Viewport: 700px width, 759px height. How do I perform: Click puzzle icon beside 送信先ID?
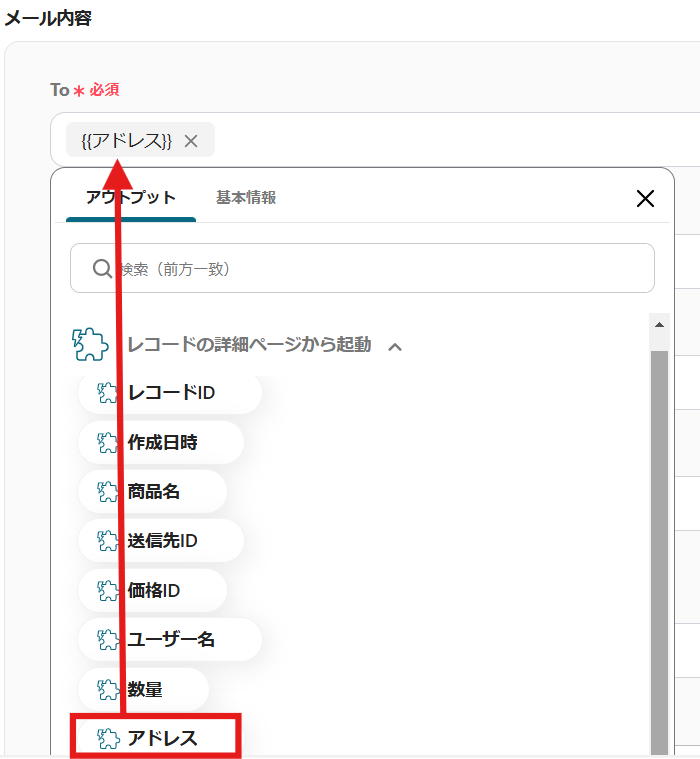[x=107, y=541]
